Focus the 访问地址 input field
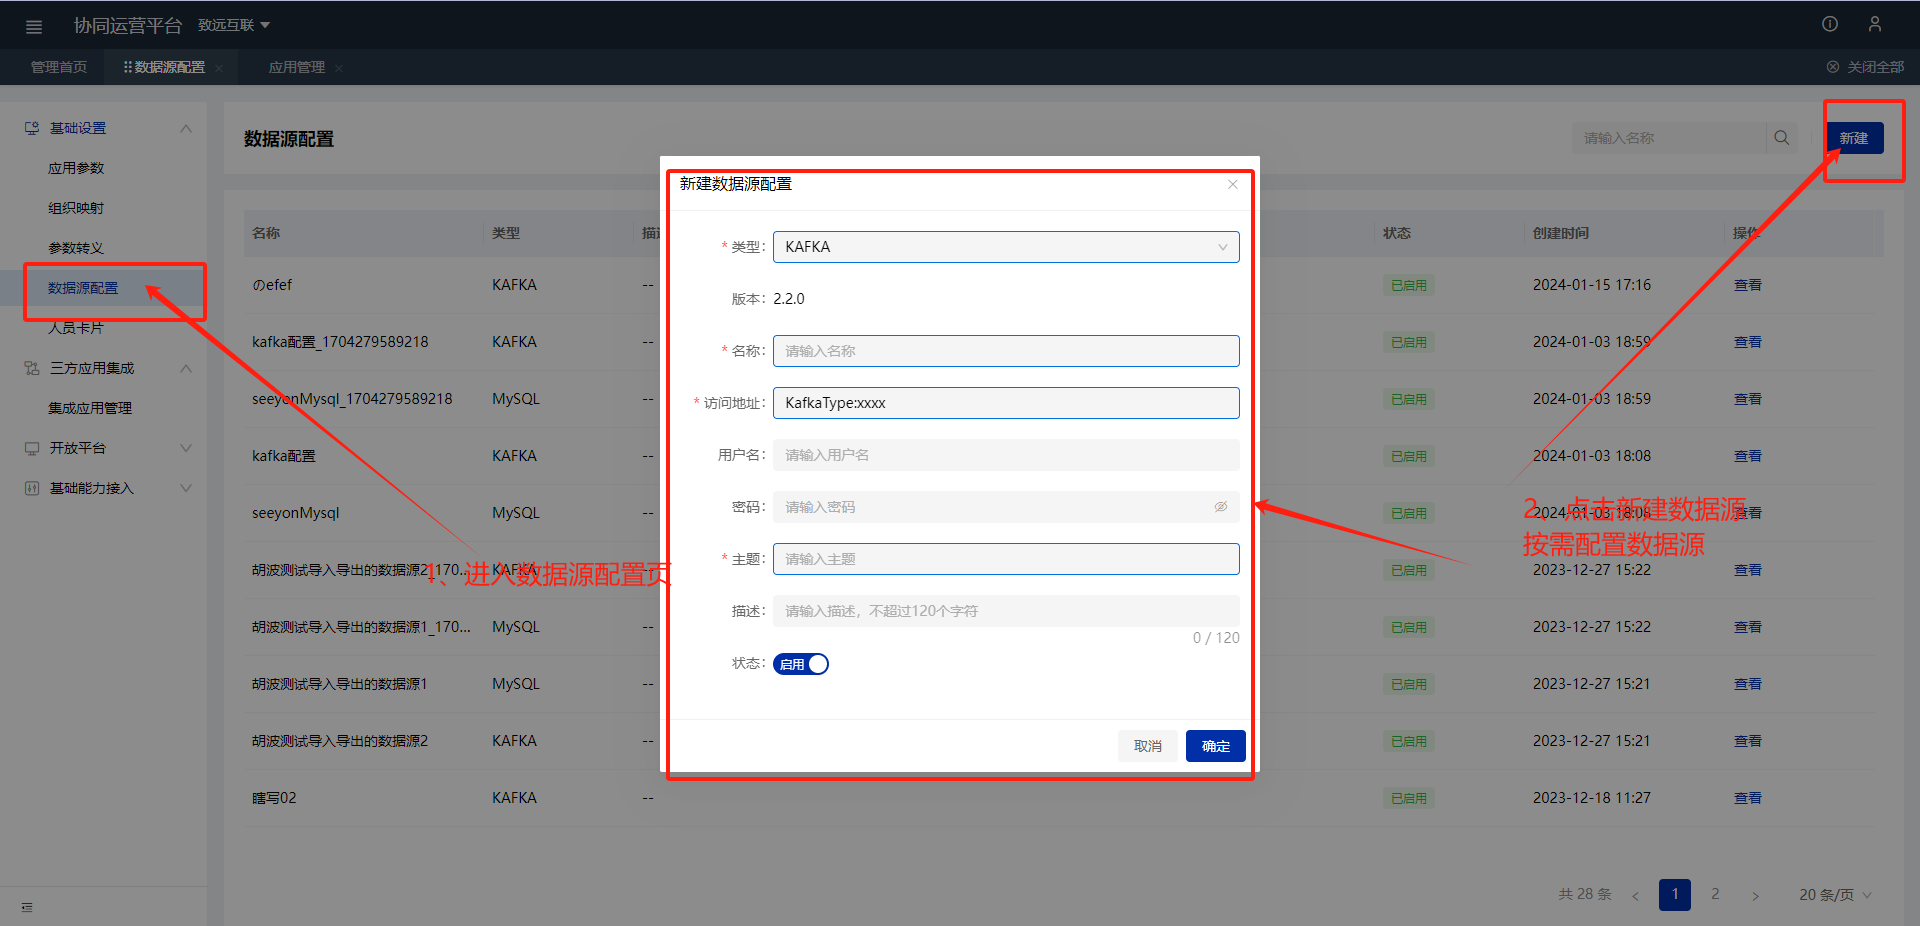 1006,403
